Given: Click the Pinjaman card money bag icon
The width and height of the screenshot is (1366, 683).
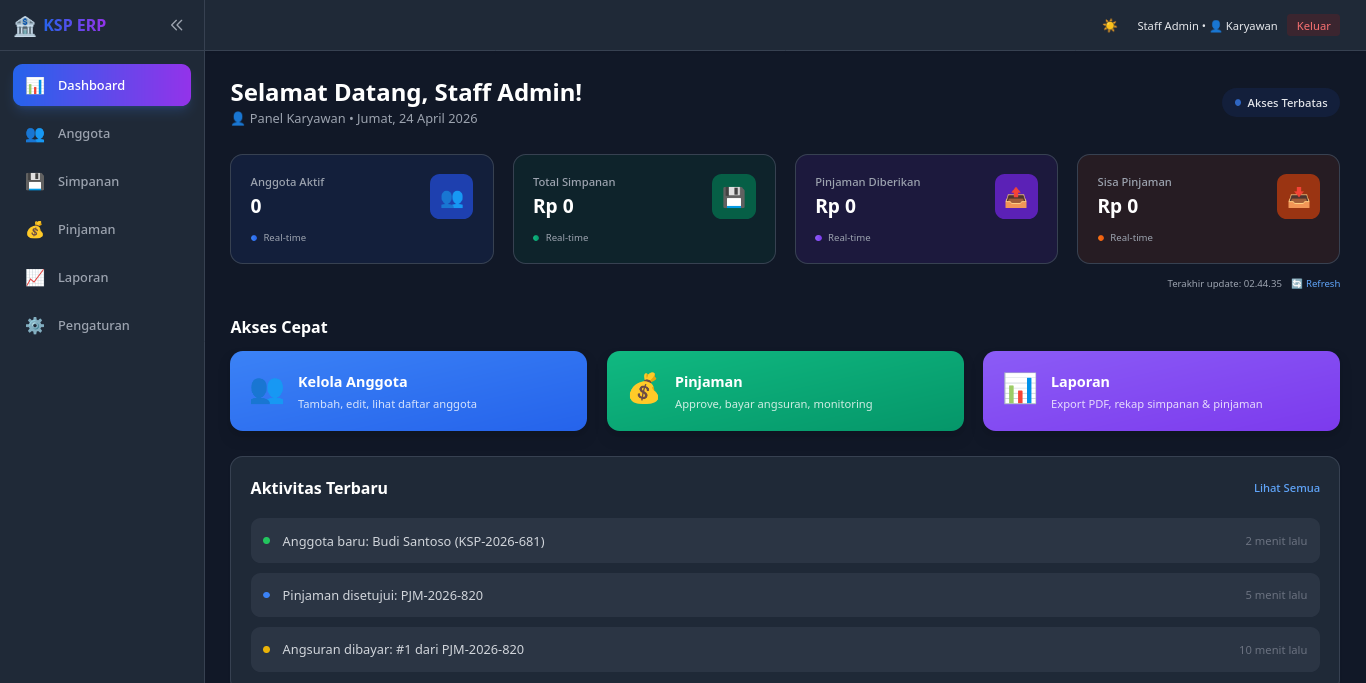Looking at the screenshot, I should point(644,389).
